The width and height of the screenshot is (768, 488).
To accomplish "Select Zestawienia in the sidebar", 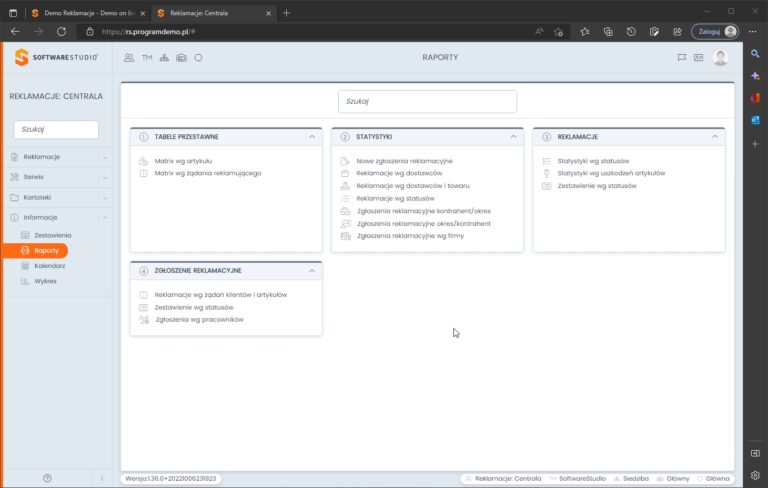I will coord(53,235).
